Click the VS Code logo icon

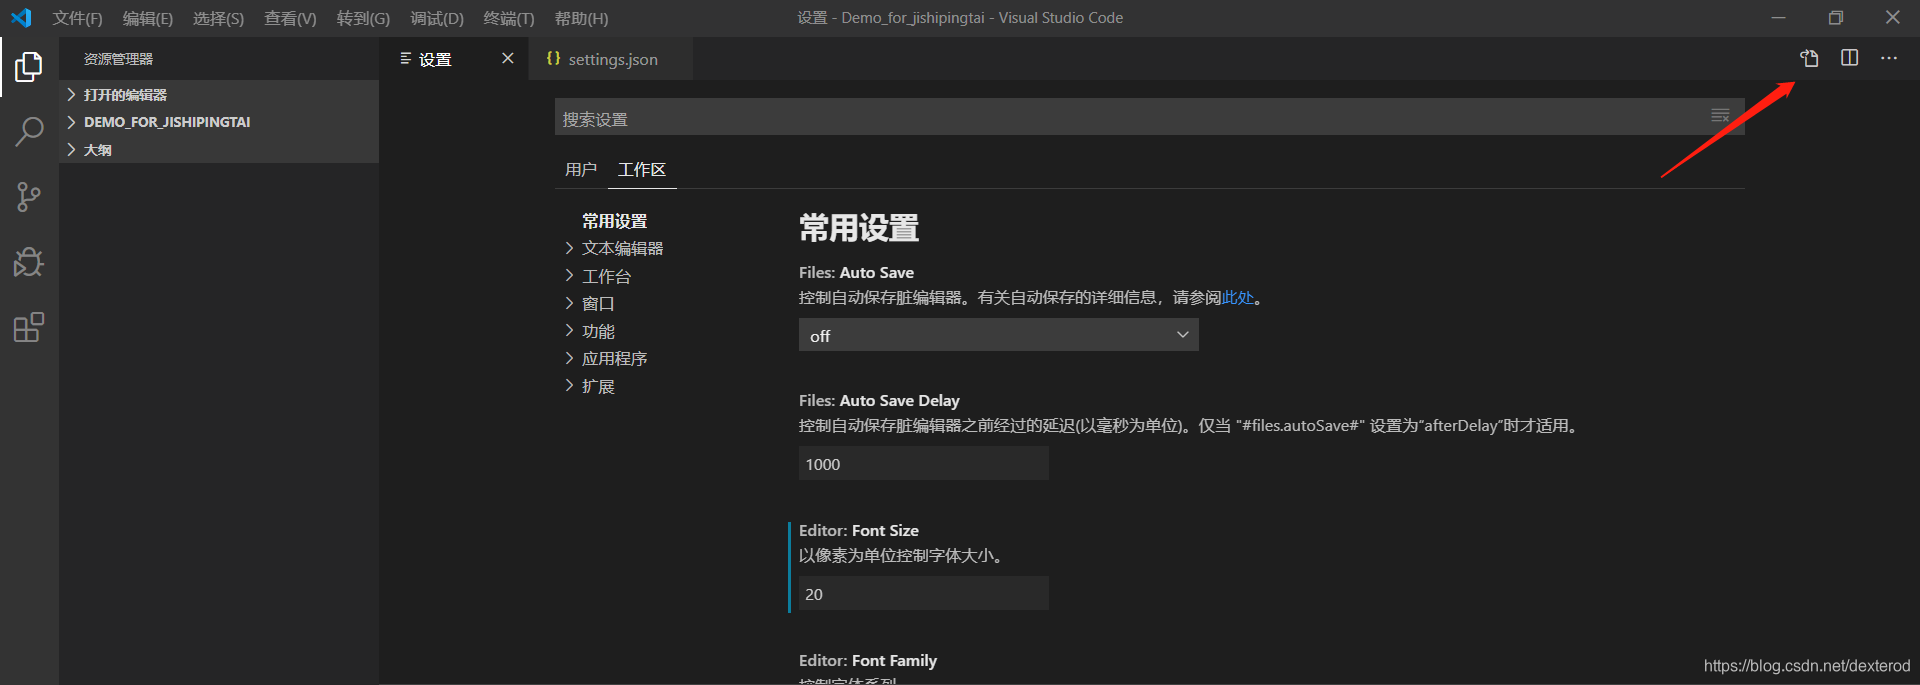point(21,18)
